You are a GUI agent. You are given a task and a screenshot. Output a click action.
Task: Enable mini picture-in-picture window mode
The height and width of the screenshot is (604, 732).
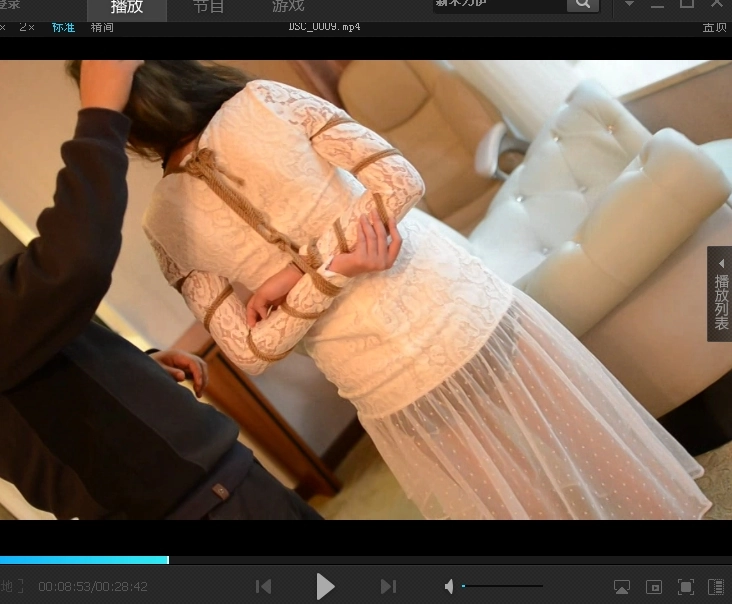(x=654, y=587)
